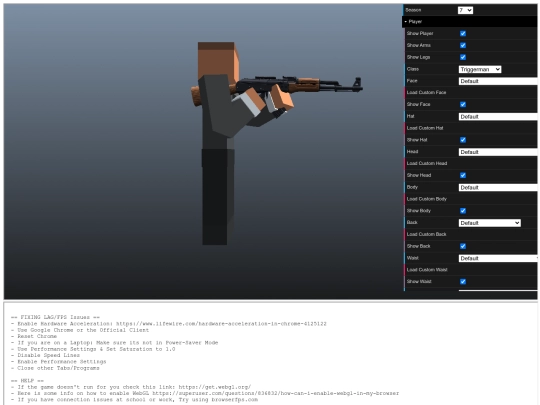Click the HELP heading in text box
The height and width of the screenshot is (405, 540).
pyautogui.click(x=27, y=381)
